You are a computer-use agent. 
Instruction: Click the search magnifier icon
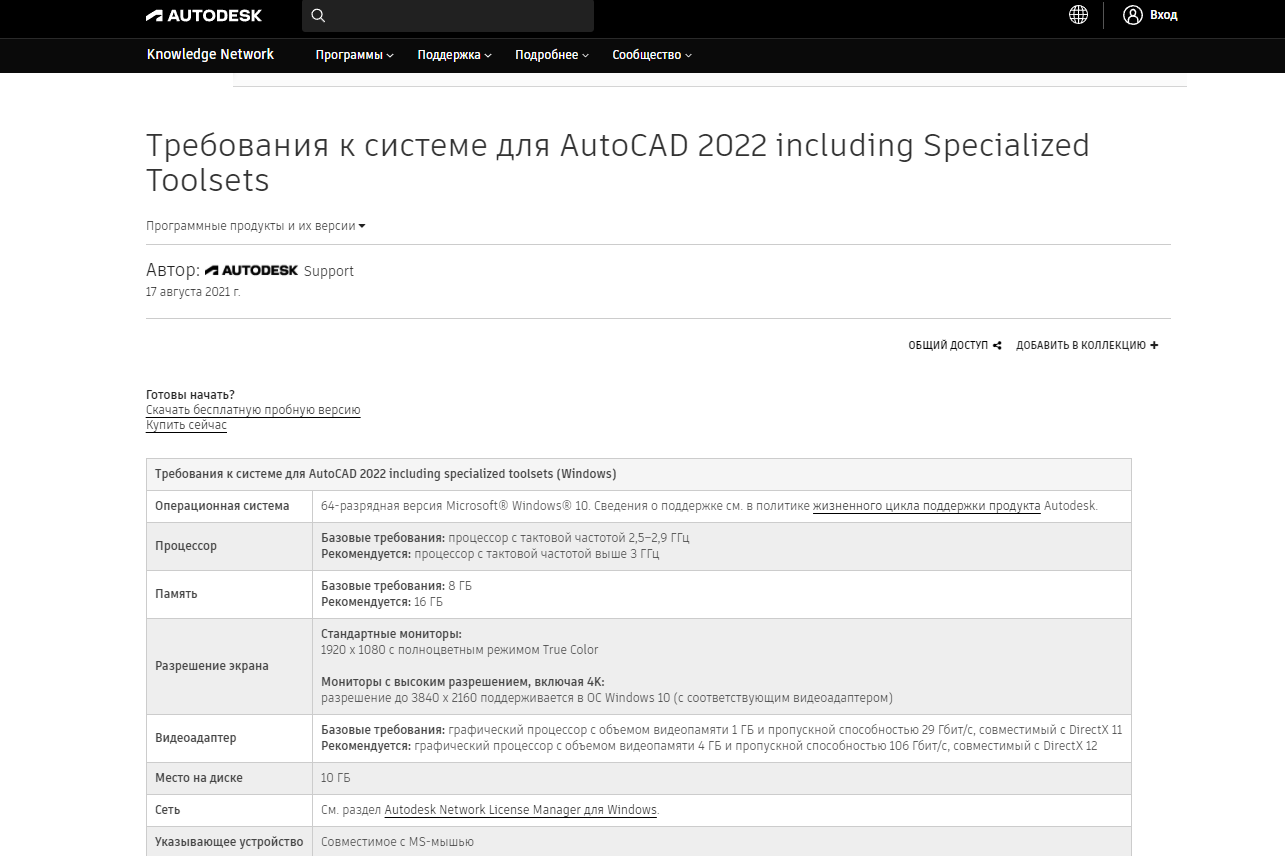pyautogui.click(x=318, y=15)
